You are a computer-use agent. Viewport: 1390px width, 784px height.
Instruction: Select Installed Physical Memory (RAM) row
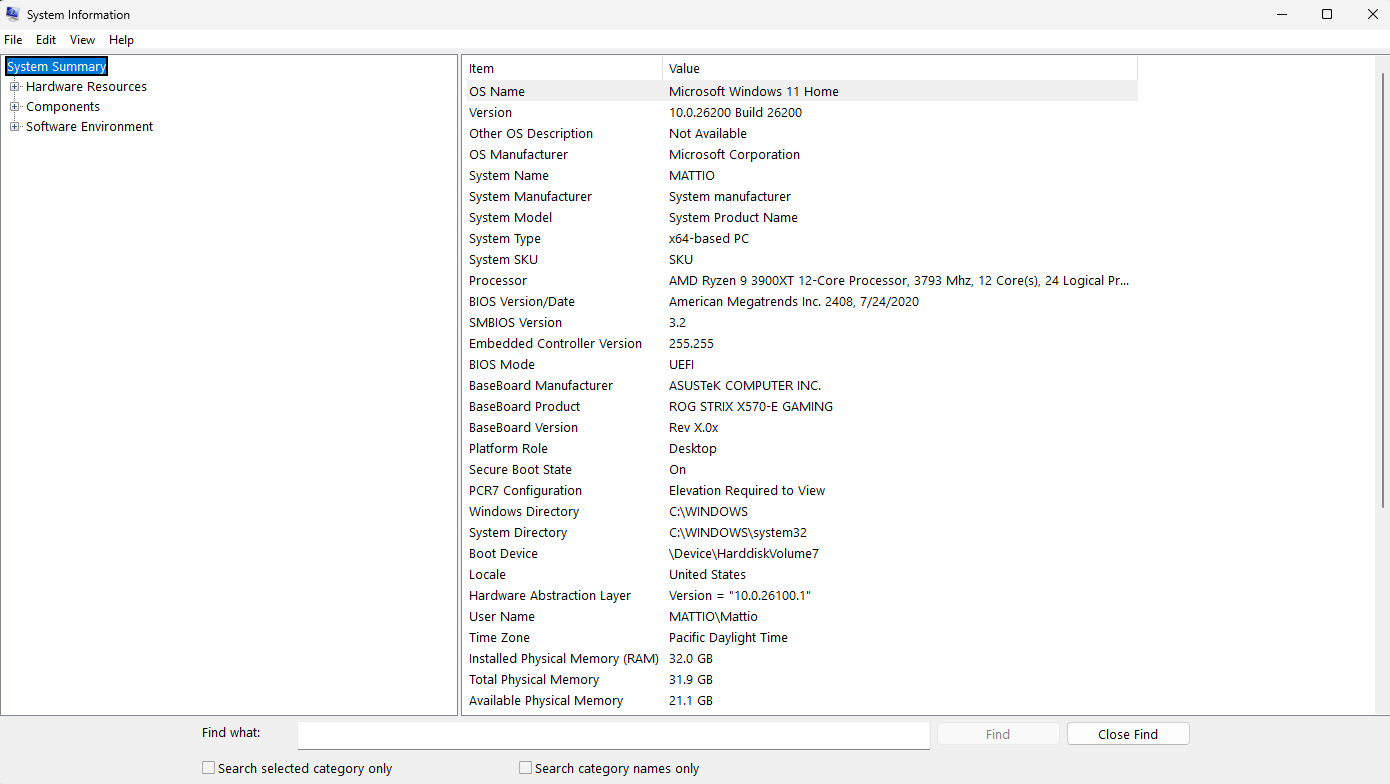pos(800,658)
